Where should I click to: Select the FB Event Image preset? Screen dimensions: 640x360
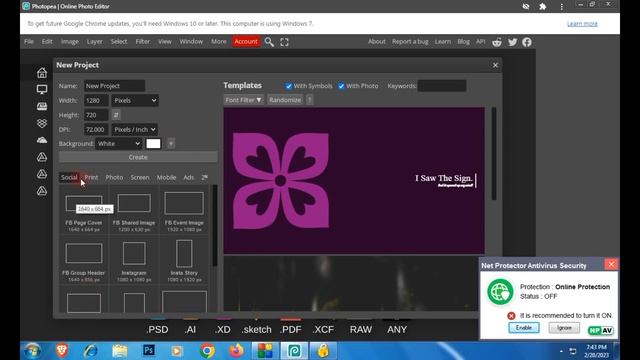184,210
